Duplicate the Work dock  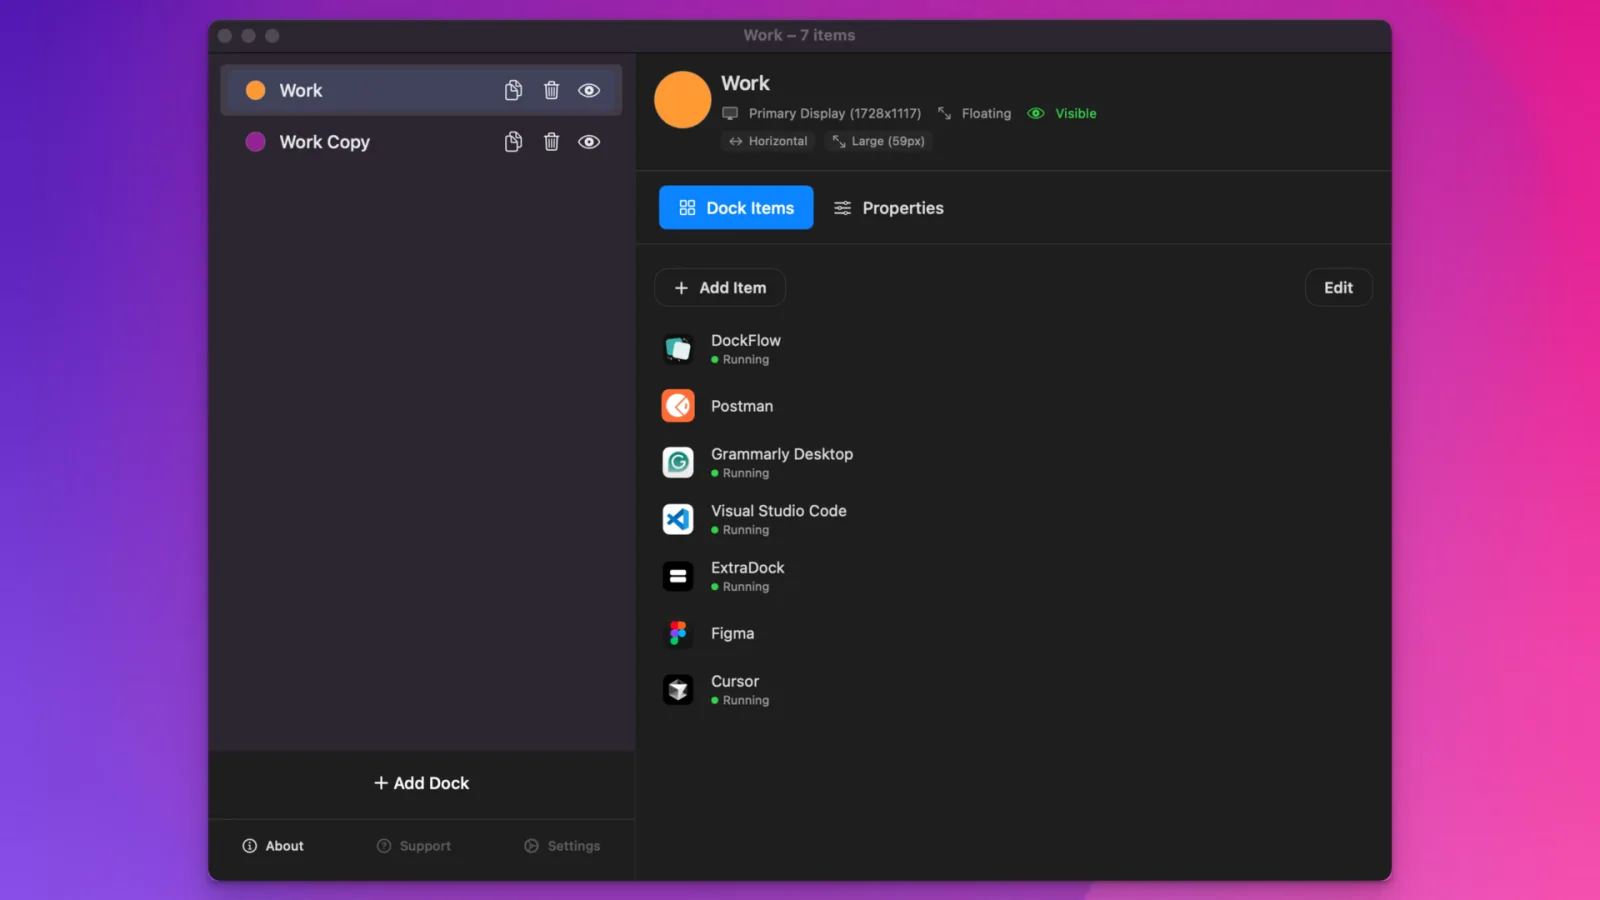click(513, 90)
